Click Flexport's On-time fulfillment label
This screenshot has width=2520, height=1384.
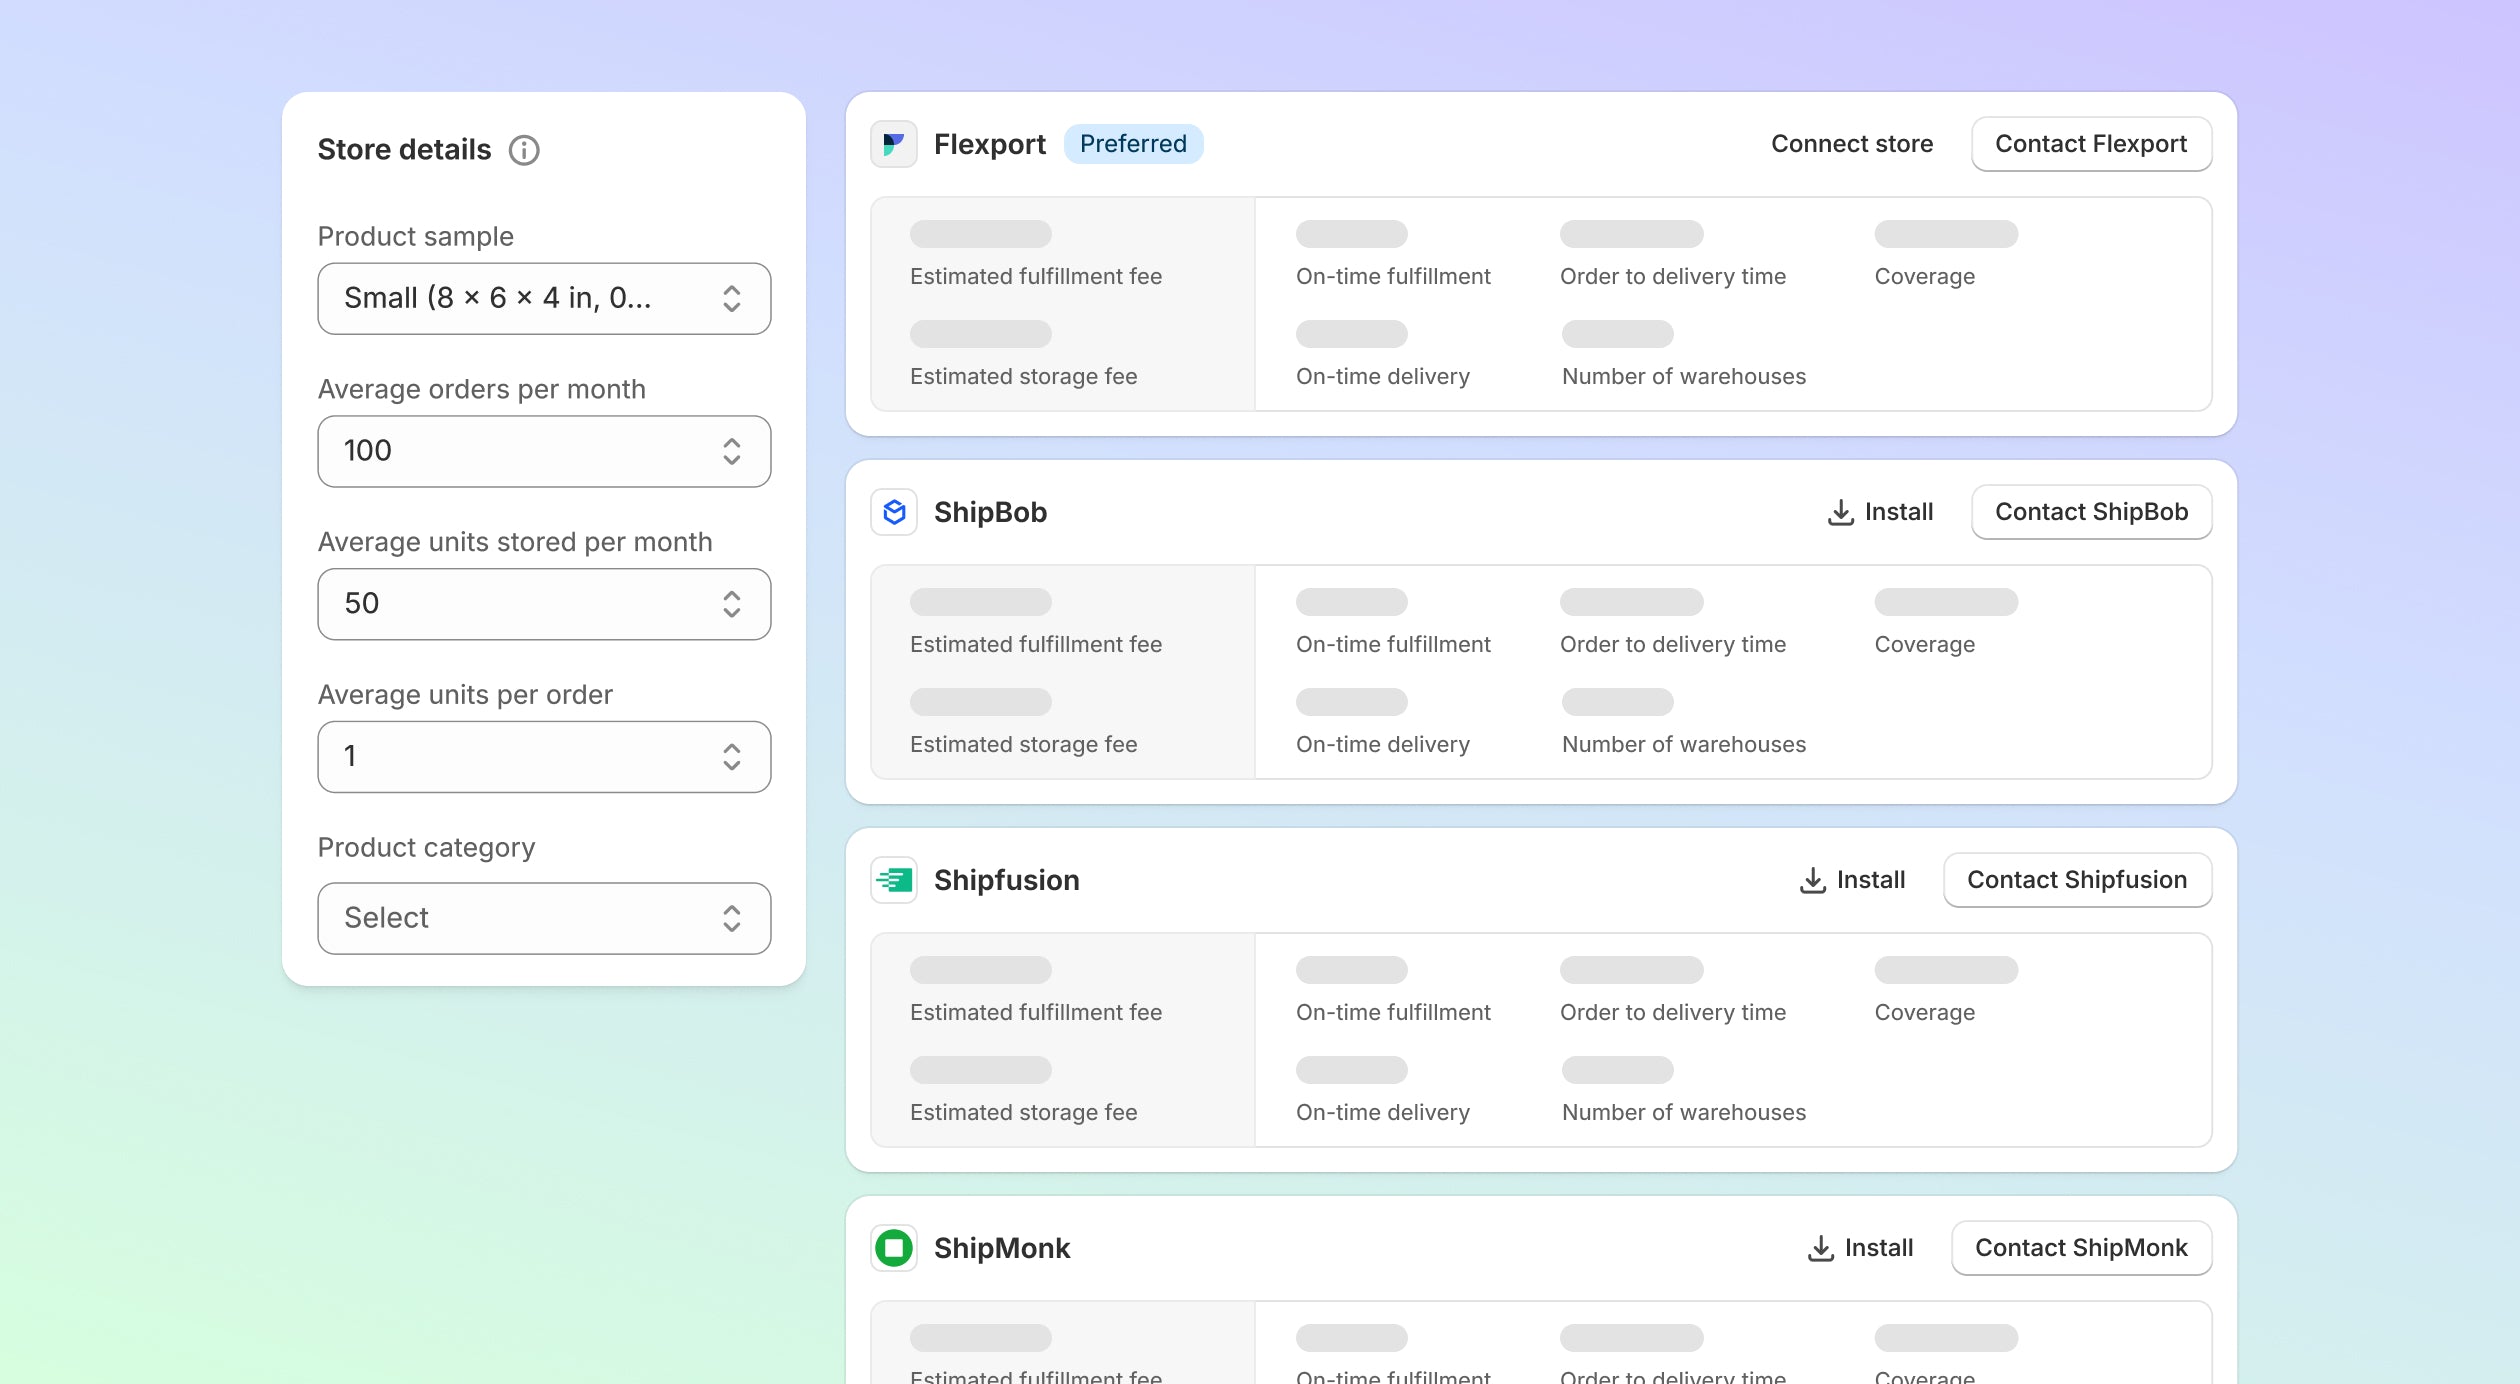(1393, 276)
